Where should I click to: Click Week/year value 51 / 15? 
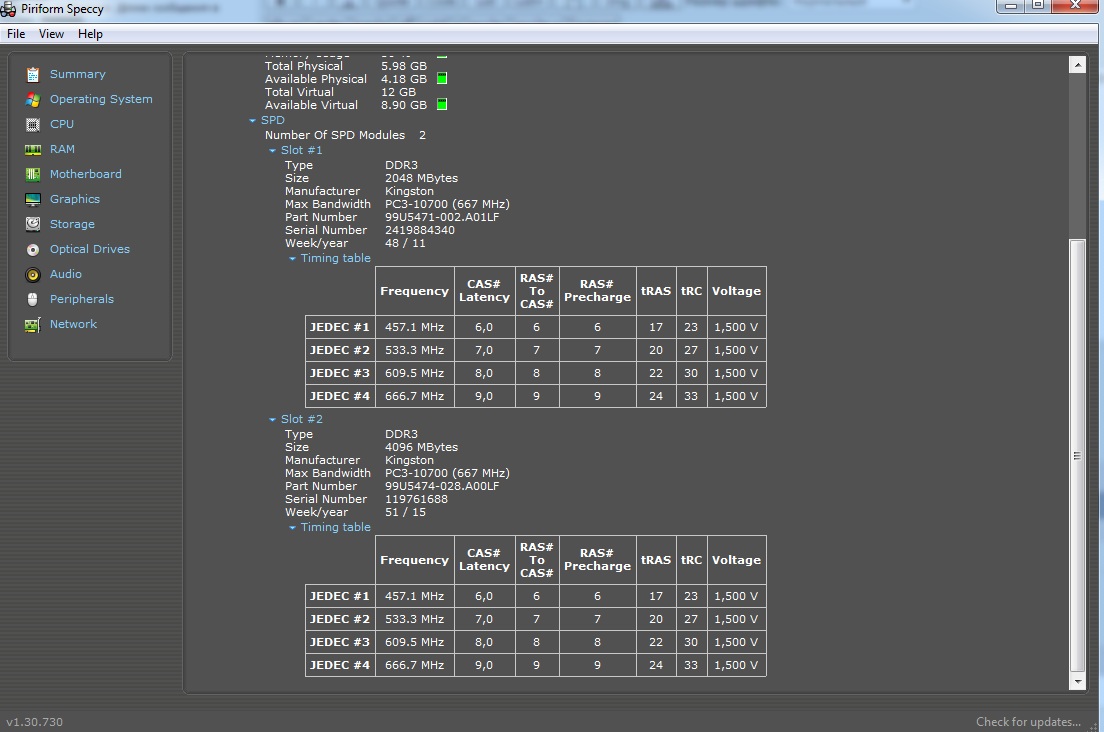[x=405, y=512]
